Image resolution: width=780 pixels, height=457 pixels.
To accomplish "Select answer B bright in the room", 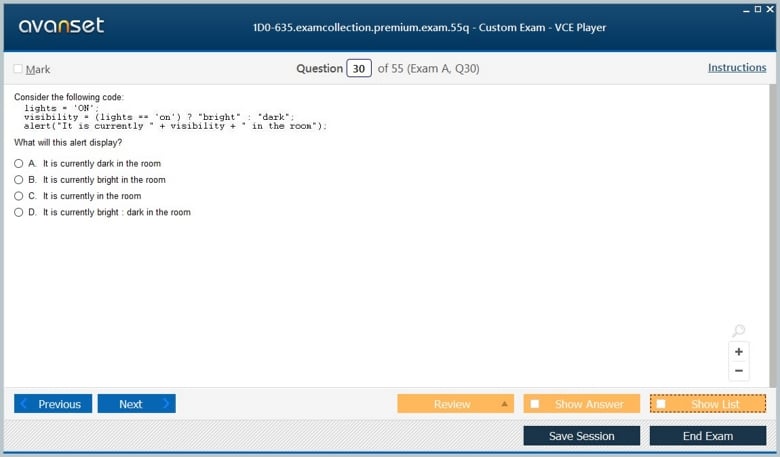I will pyautogui.click(x=18, y=180).
